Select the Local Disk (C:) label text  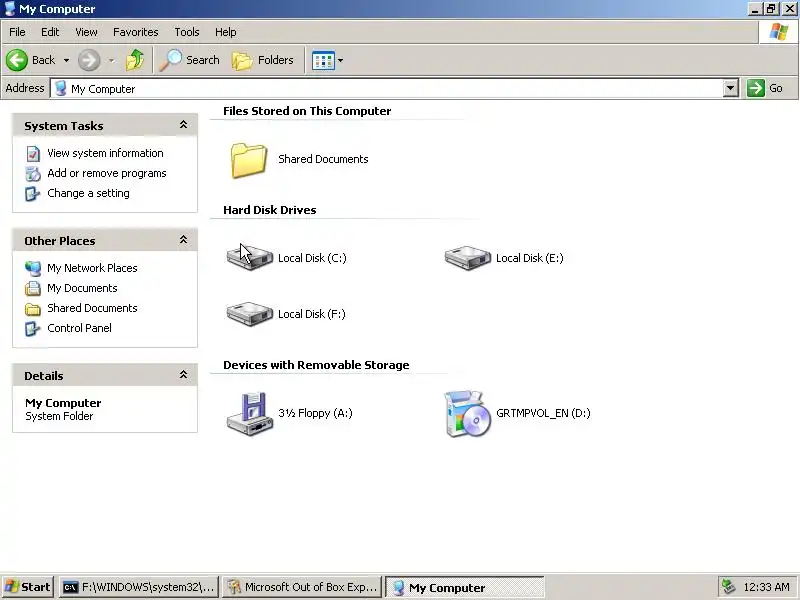pos(312,258)
